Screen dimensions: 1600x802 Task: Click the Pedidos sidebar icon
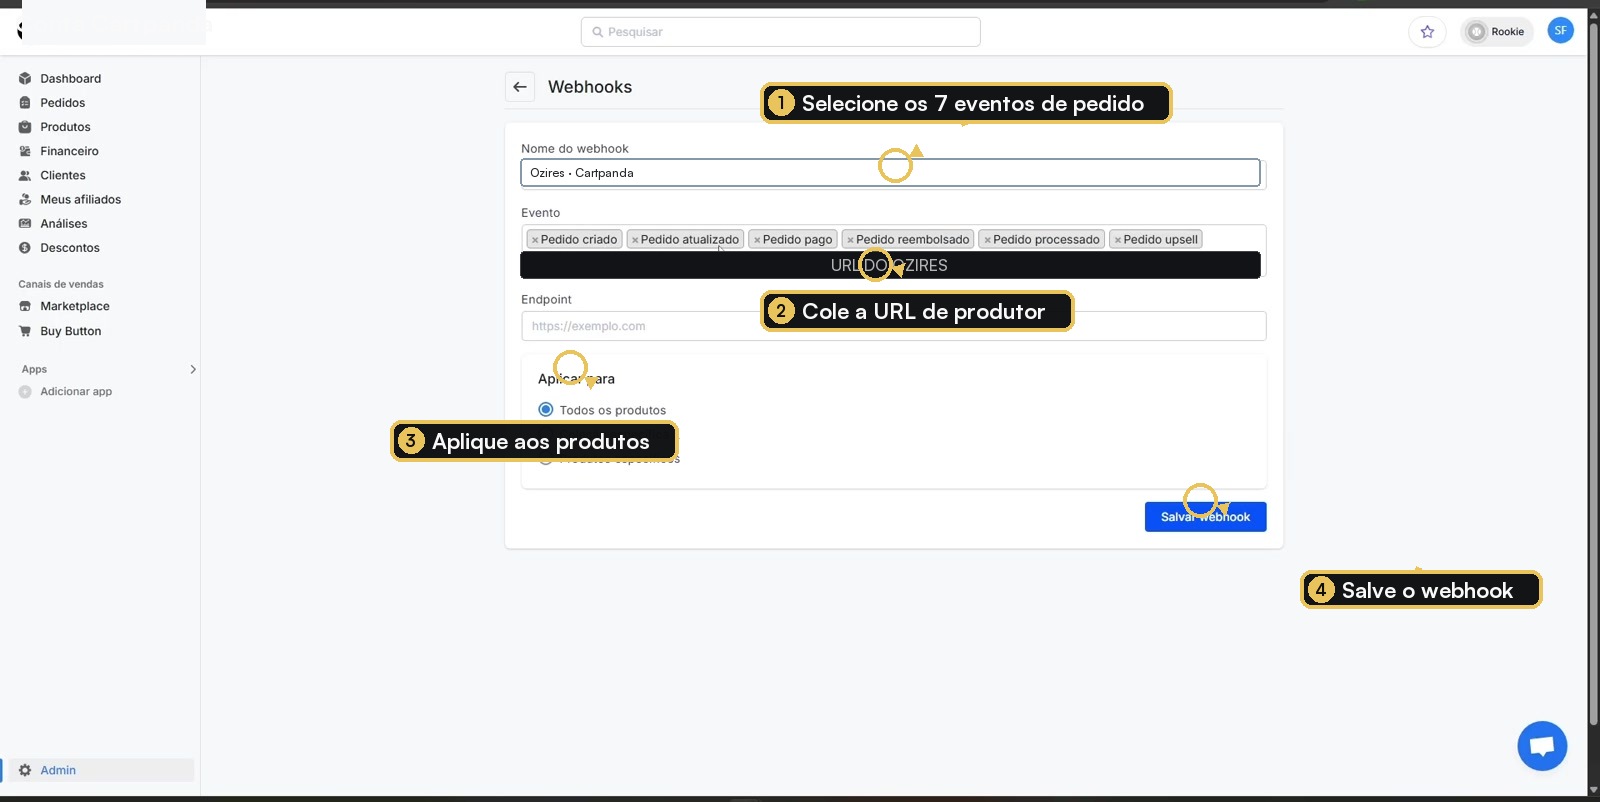click(25, 103)
